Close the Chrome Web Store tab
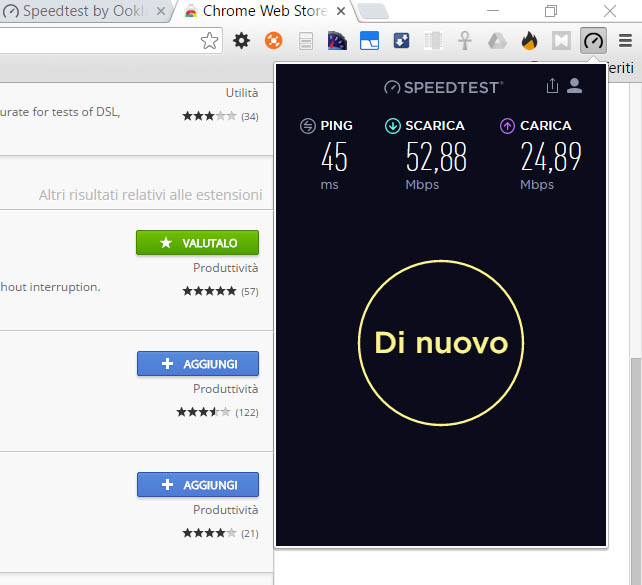Screen dimensions: 642x585 [x=341, y=11]
